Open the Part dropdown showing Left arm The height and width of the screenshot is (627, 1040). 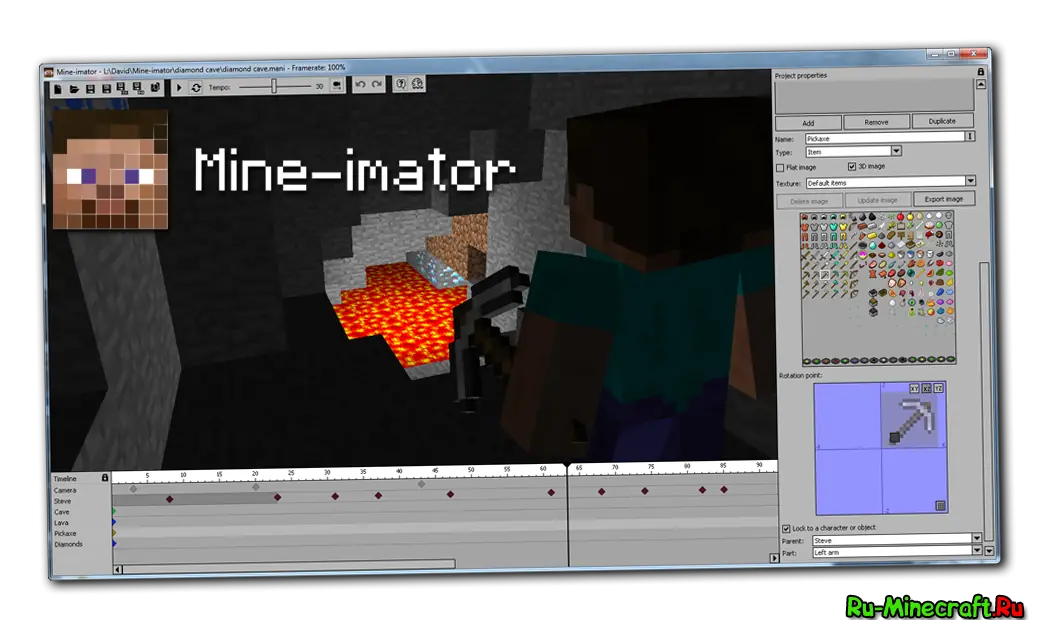tap(897, 552)
